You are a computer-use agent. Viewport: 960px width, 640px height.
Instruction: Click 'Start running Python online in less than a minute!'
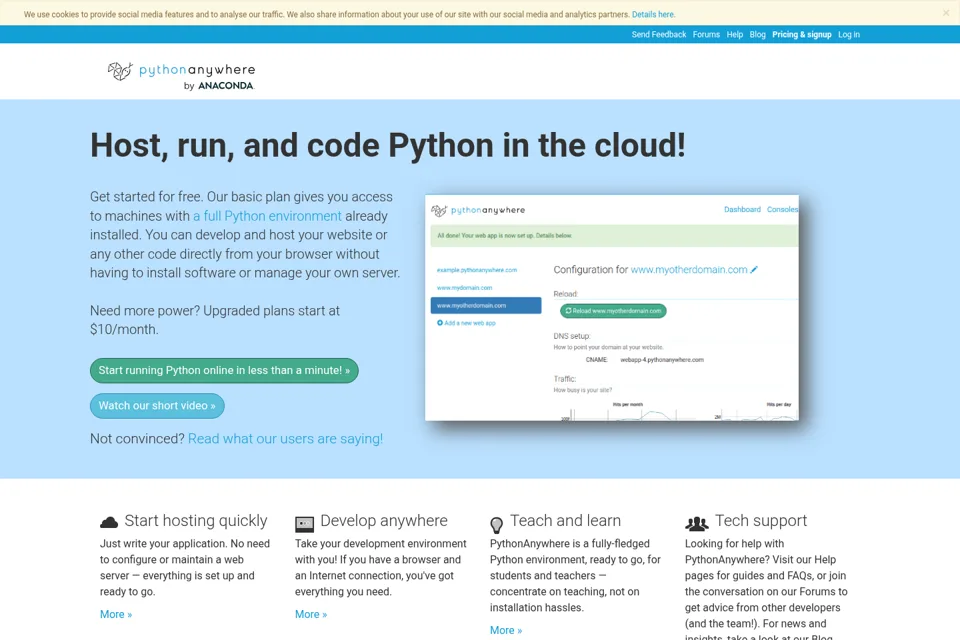pos(224,371)
